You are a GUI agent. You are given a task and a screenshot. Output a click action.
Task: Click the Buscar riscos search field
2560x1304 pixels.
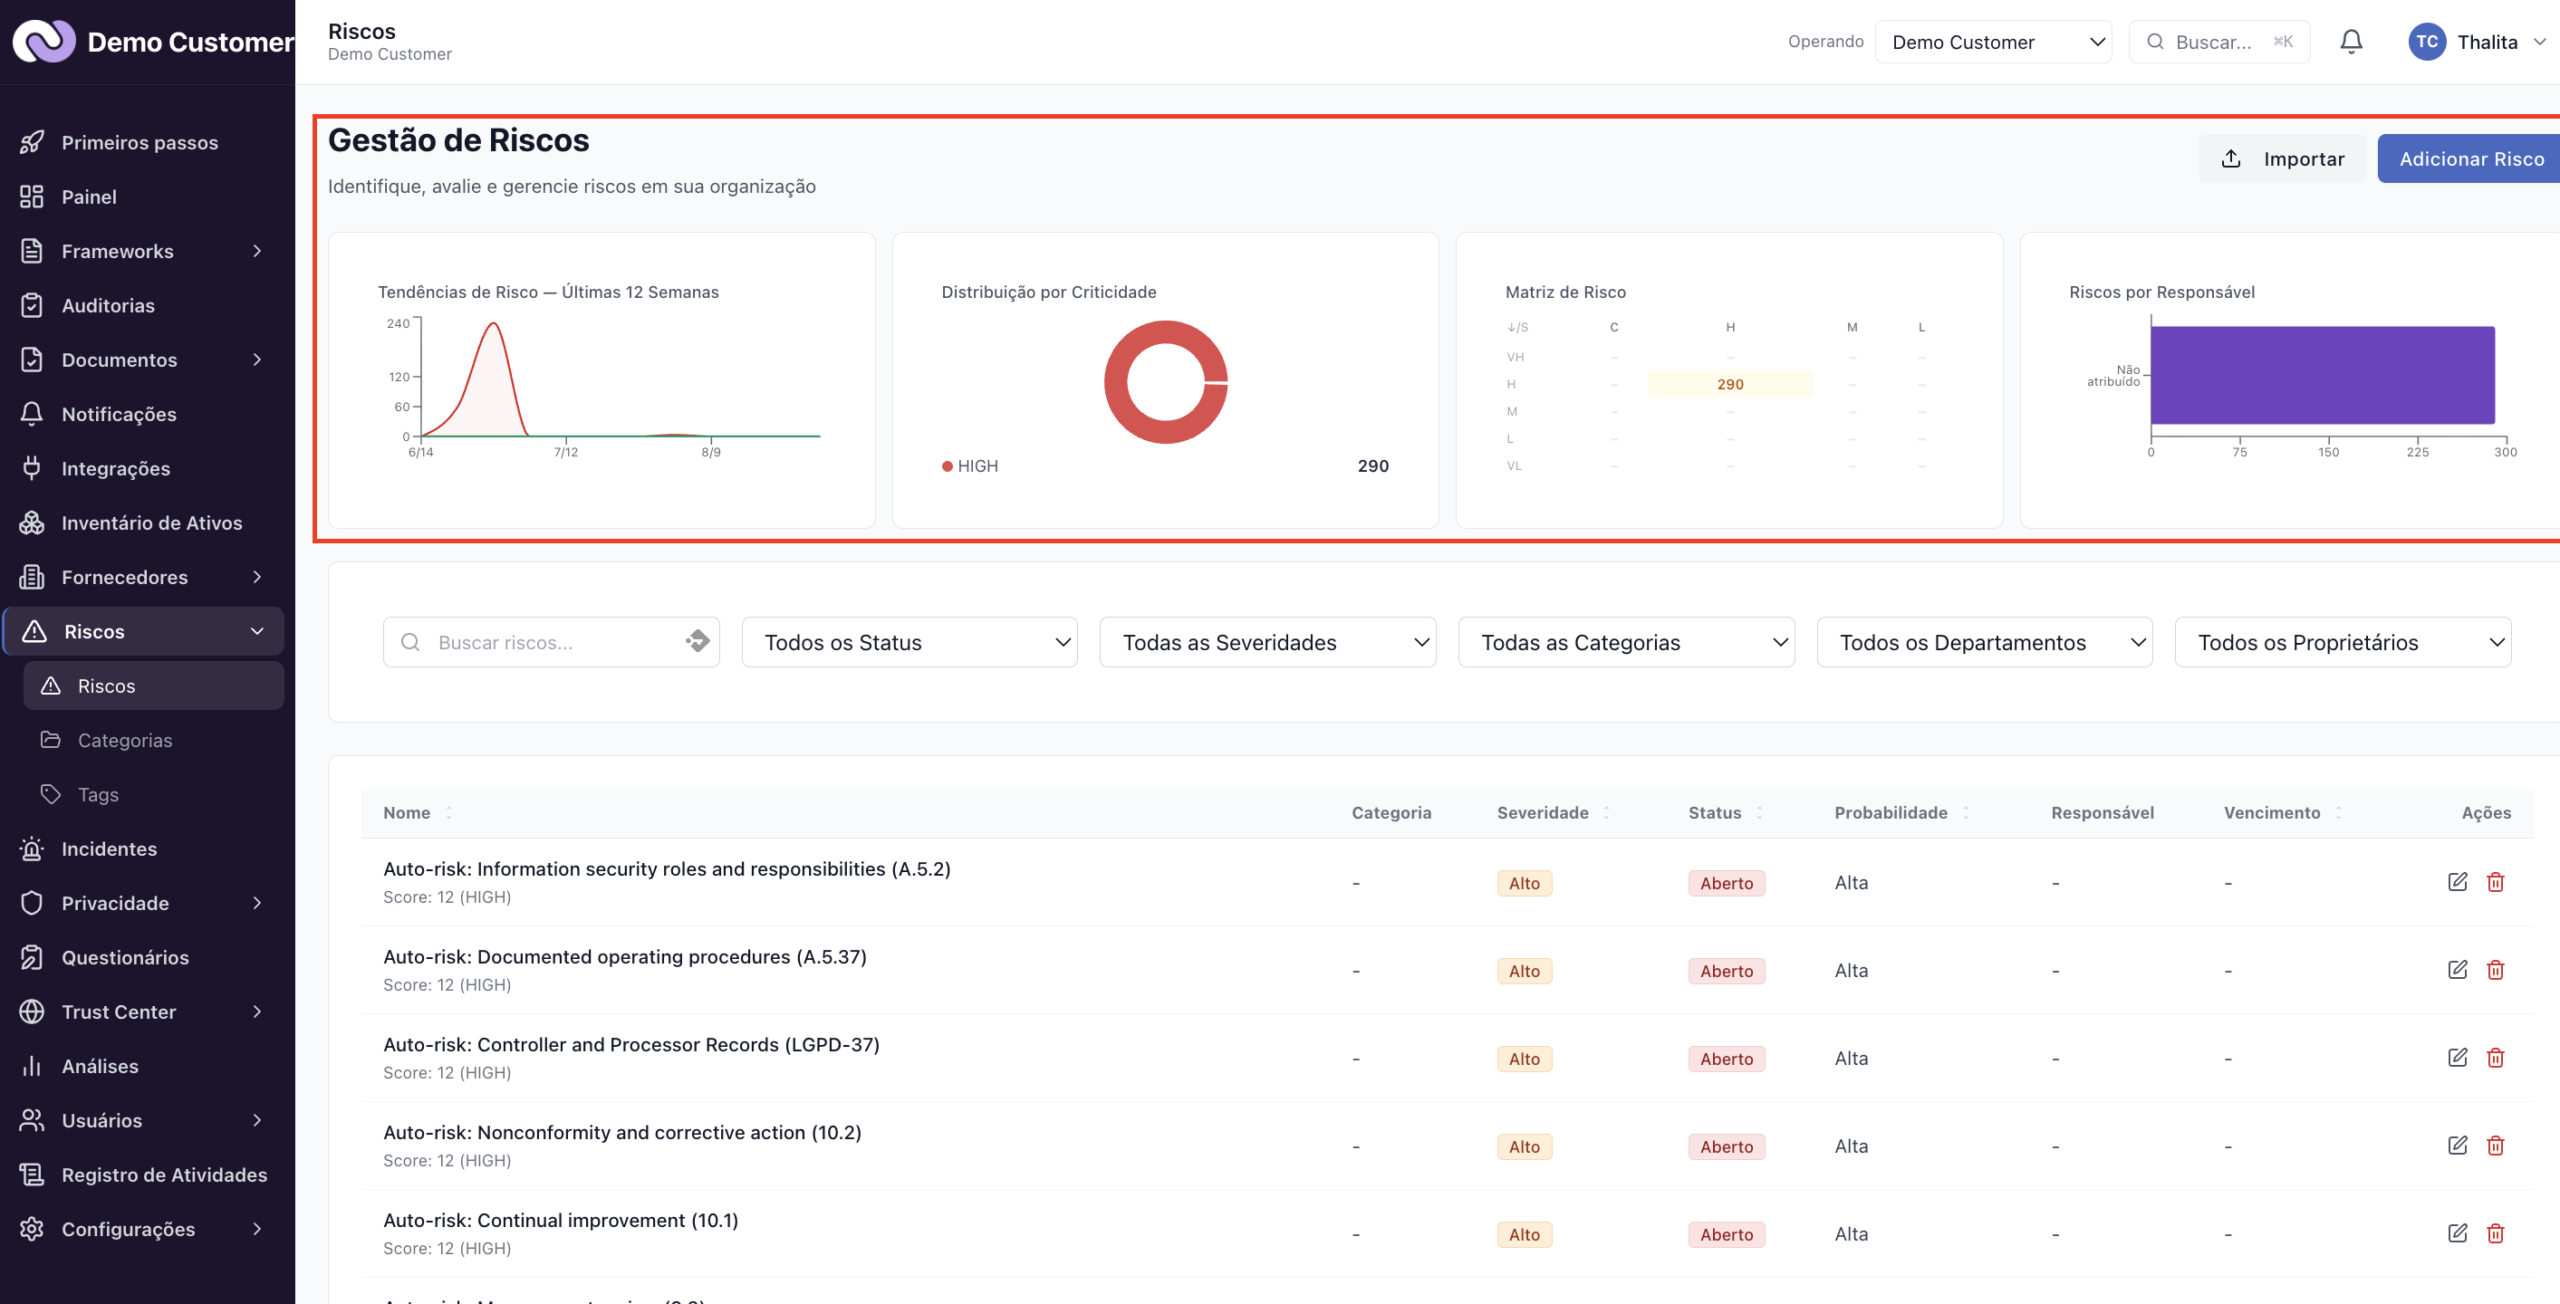551,642
